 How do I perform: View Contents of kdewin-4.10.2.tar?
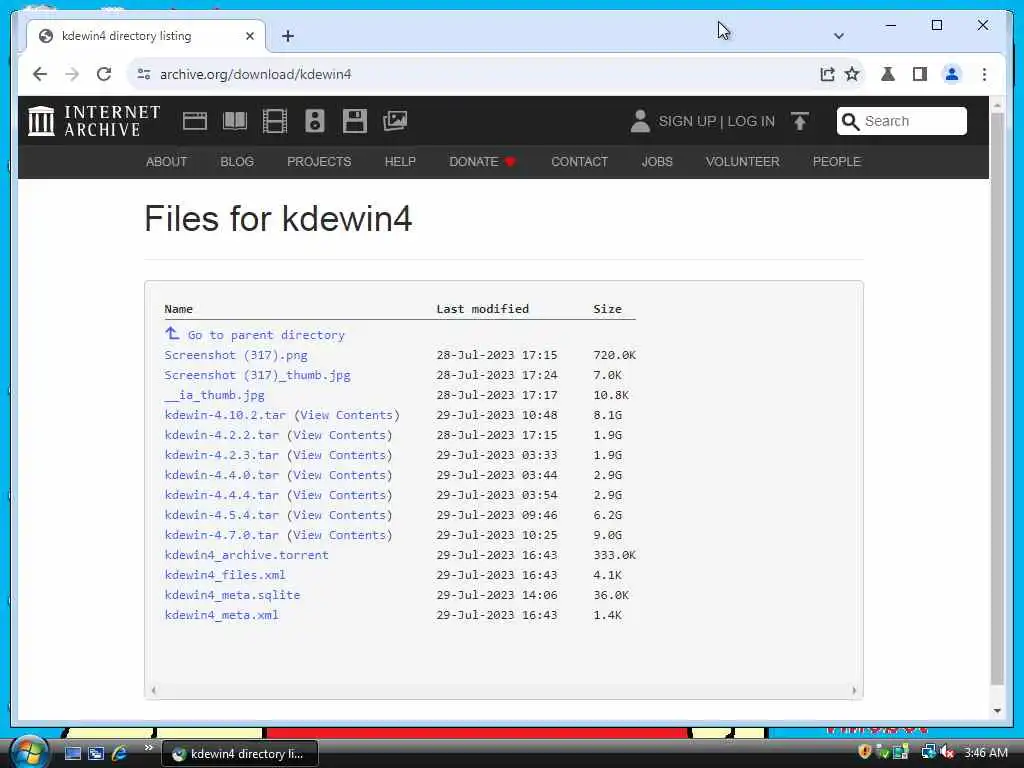(347, 415)
